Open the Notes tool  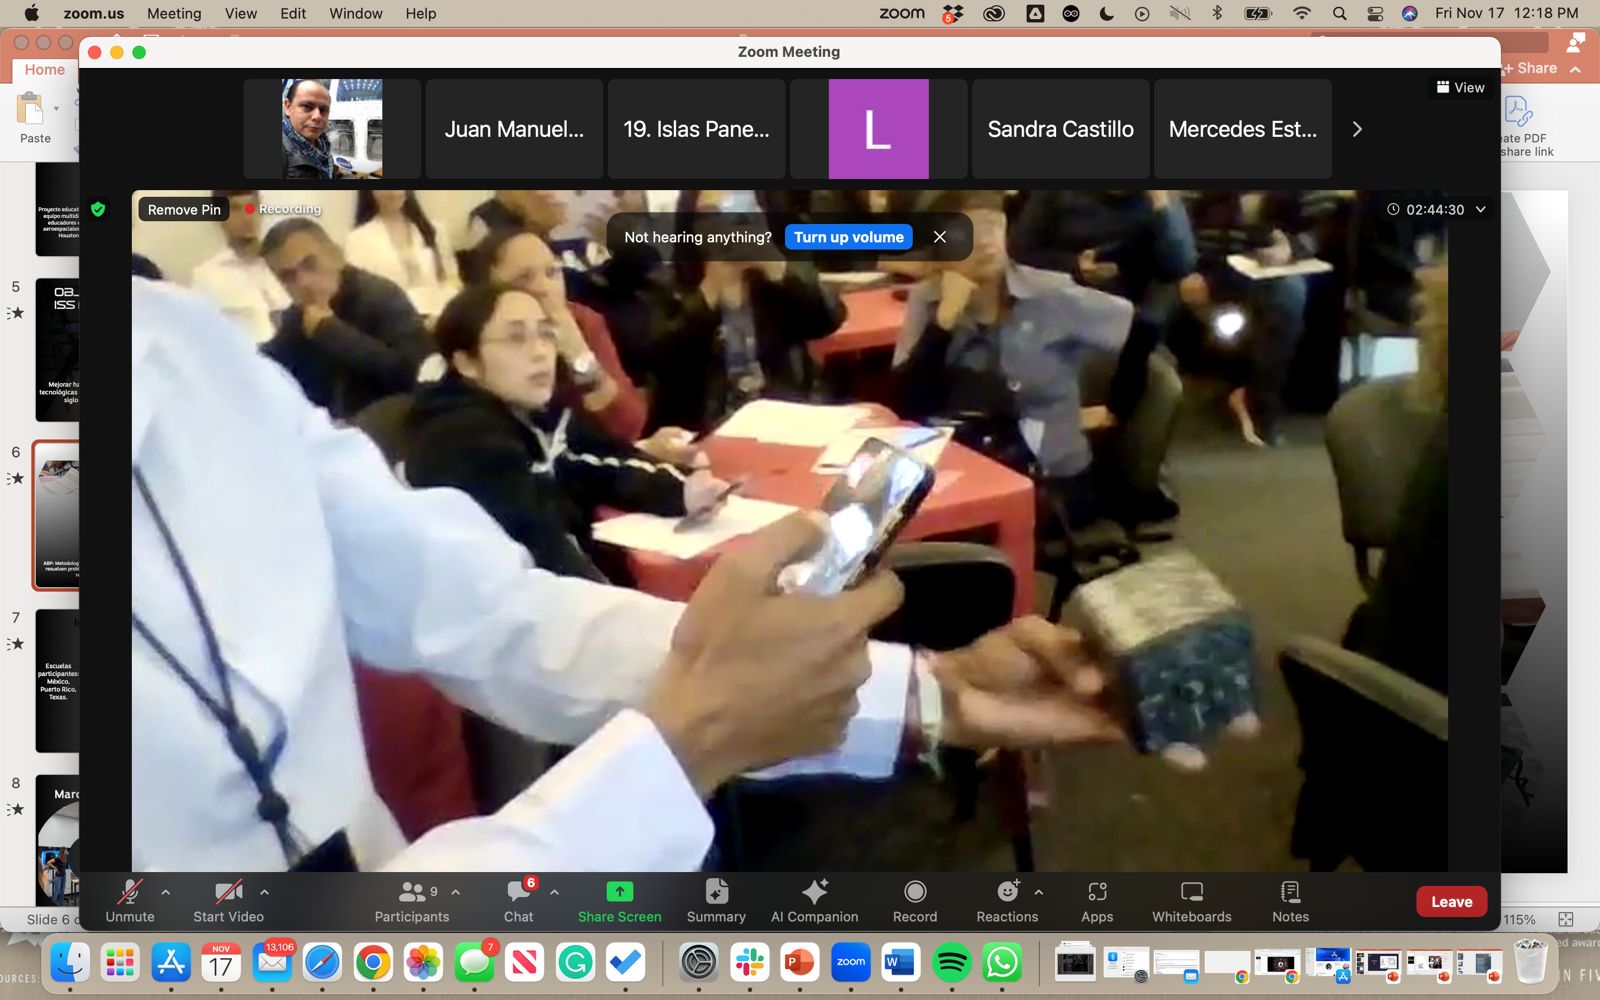point(1290,892)
